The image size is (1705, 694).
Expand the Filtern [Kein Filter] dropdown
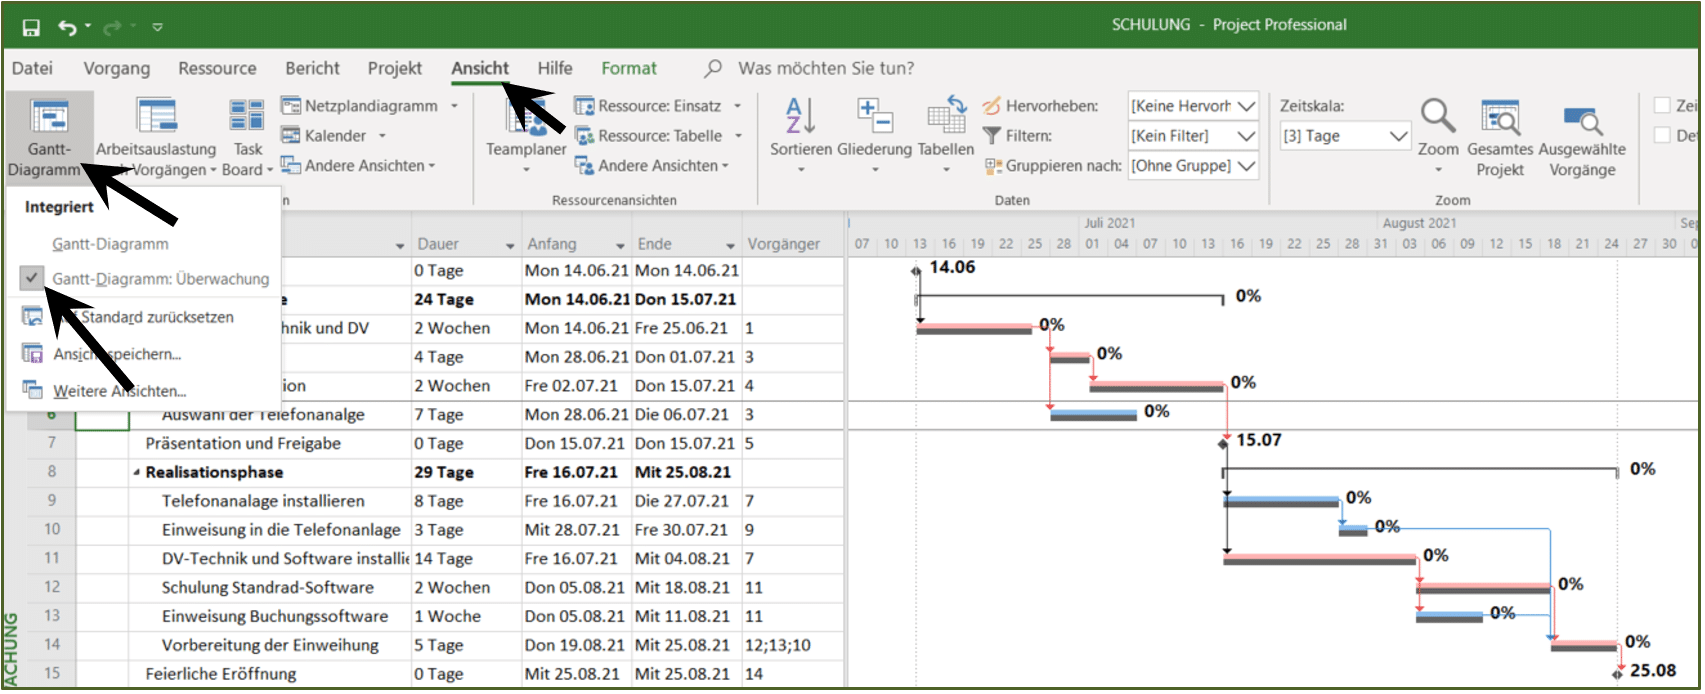coord(1193,136)
